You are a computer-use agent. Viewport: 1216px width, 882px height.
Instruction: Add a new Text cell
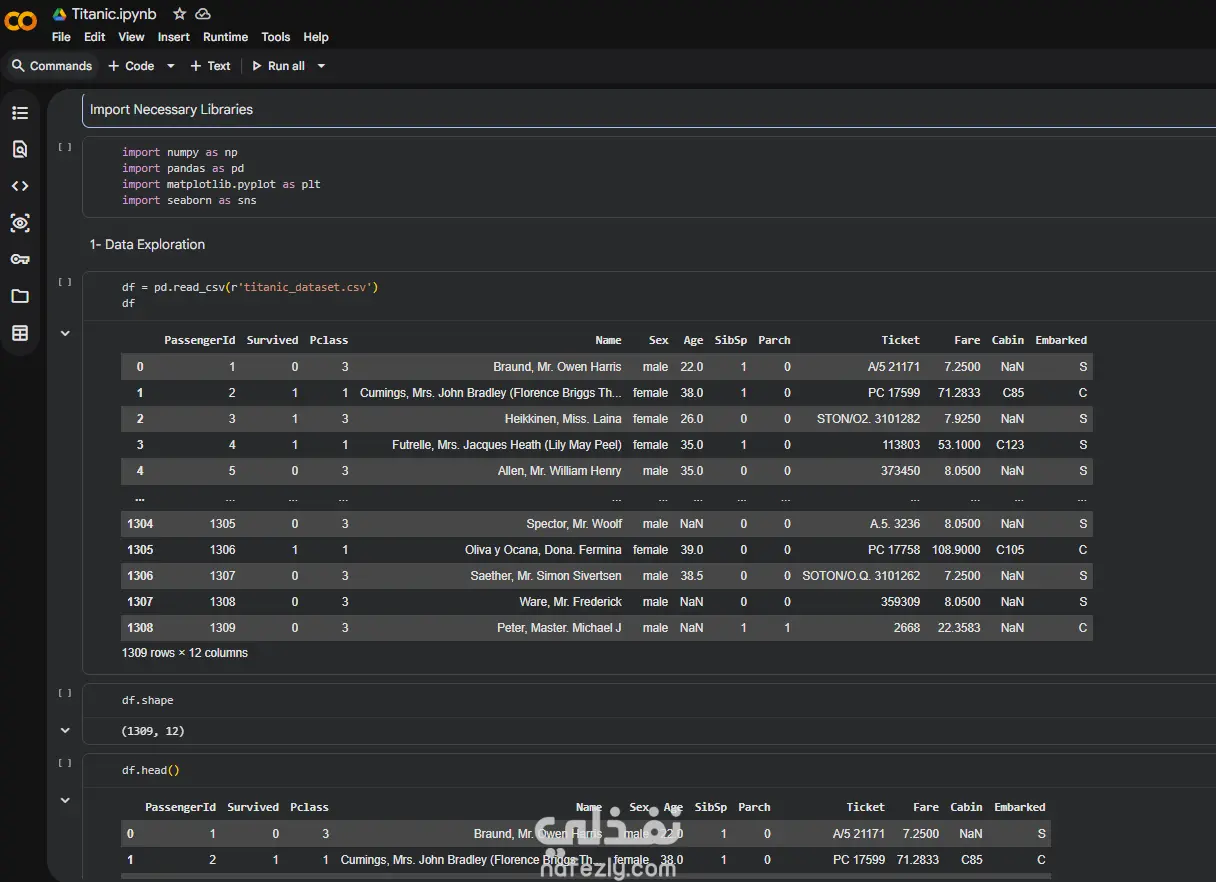pos(210,66)
